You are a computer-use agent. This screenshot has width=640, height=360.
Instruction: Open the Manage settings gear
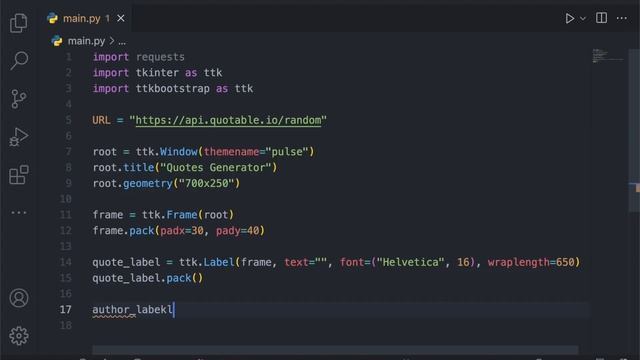(19, 336)
